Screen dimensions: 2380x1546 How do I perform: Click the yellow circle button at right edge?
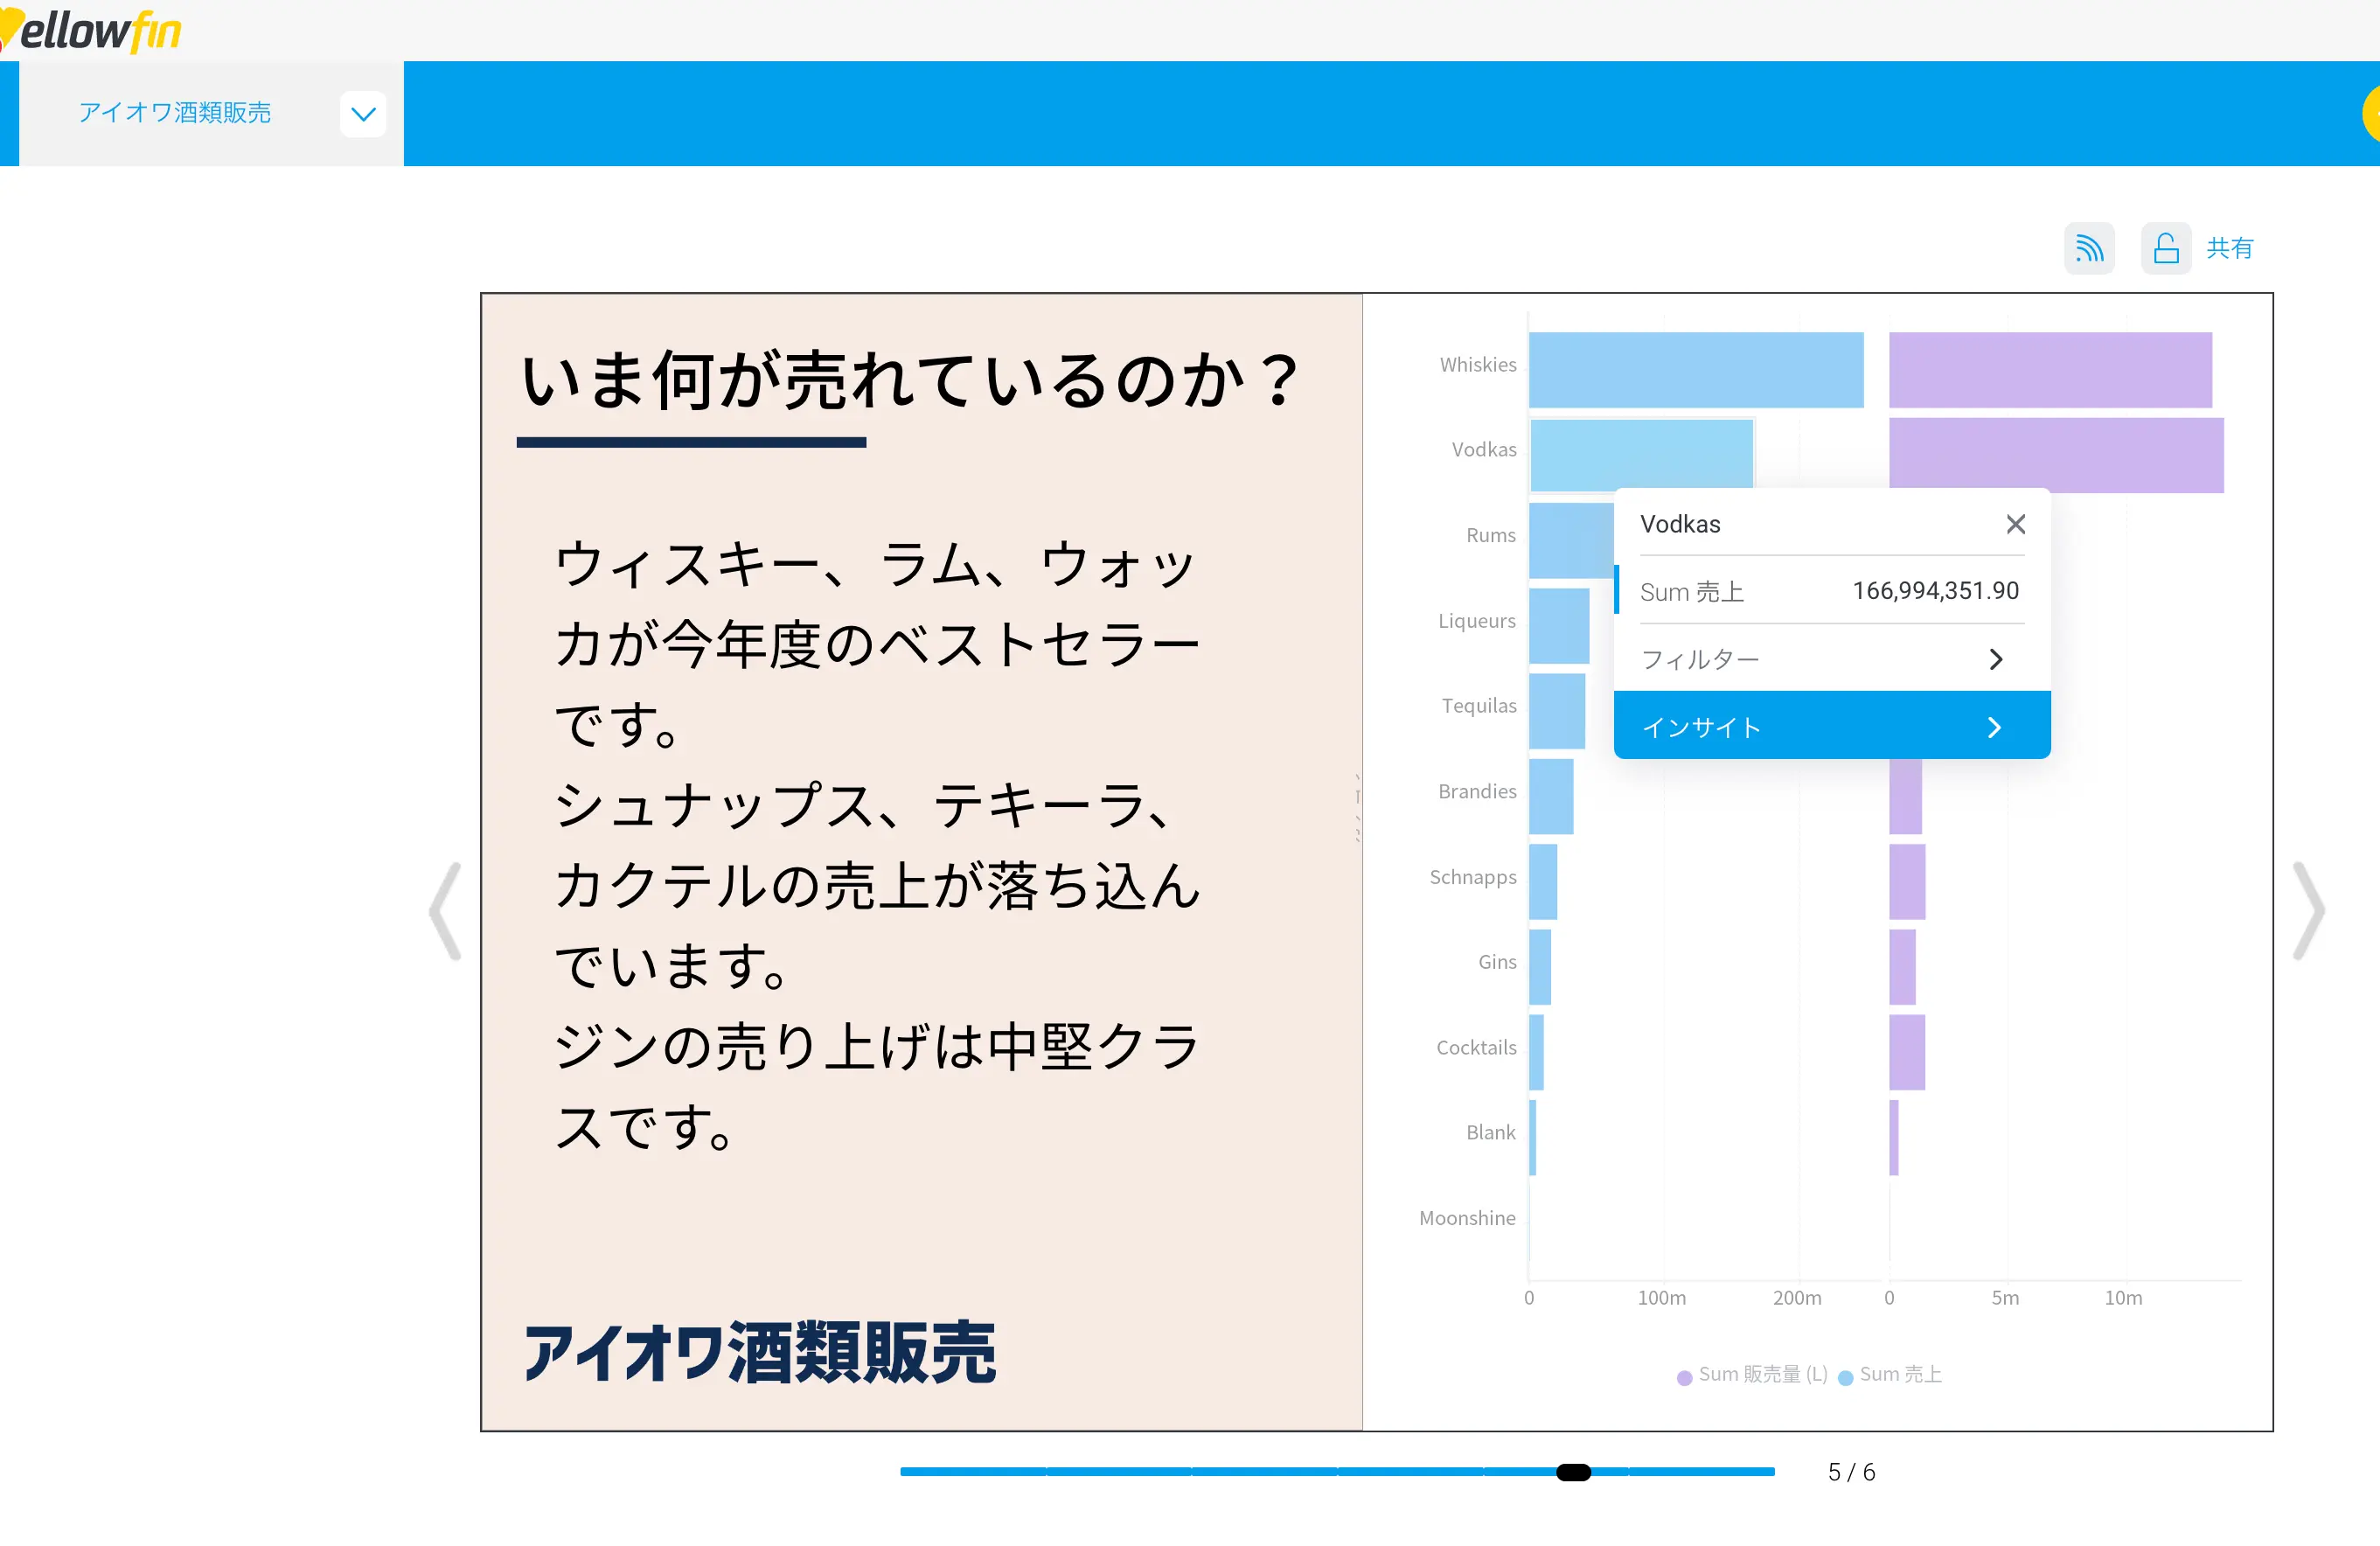(x=2372, y=114)
